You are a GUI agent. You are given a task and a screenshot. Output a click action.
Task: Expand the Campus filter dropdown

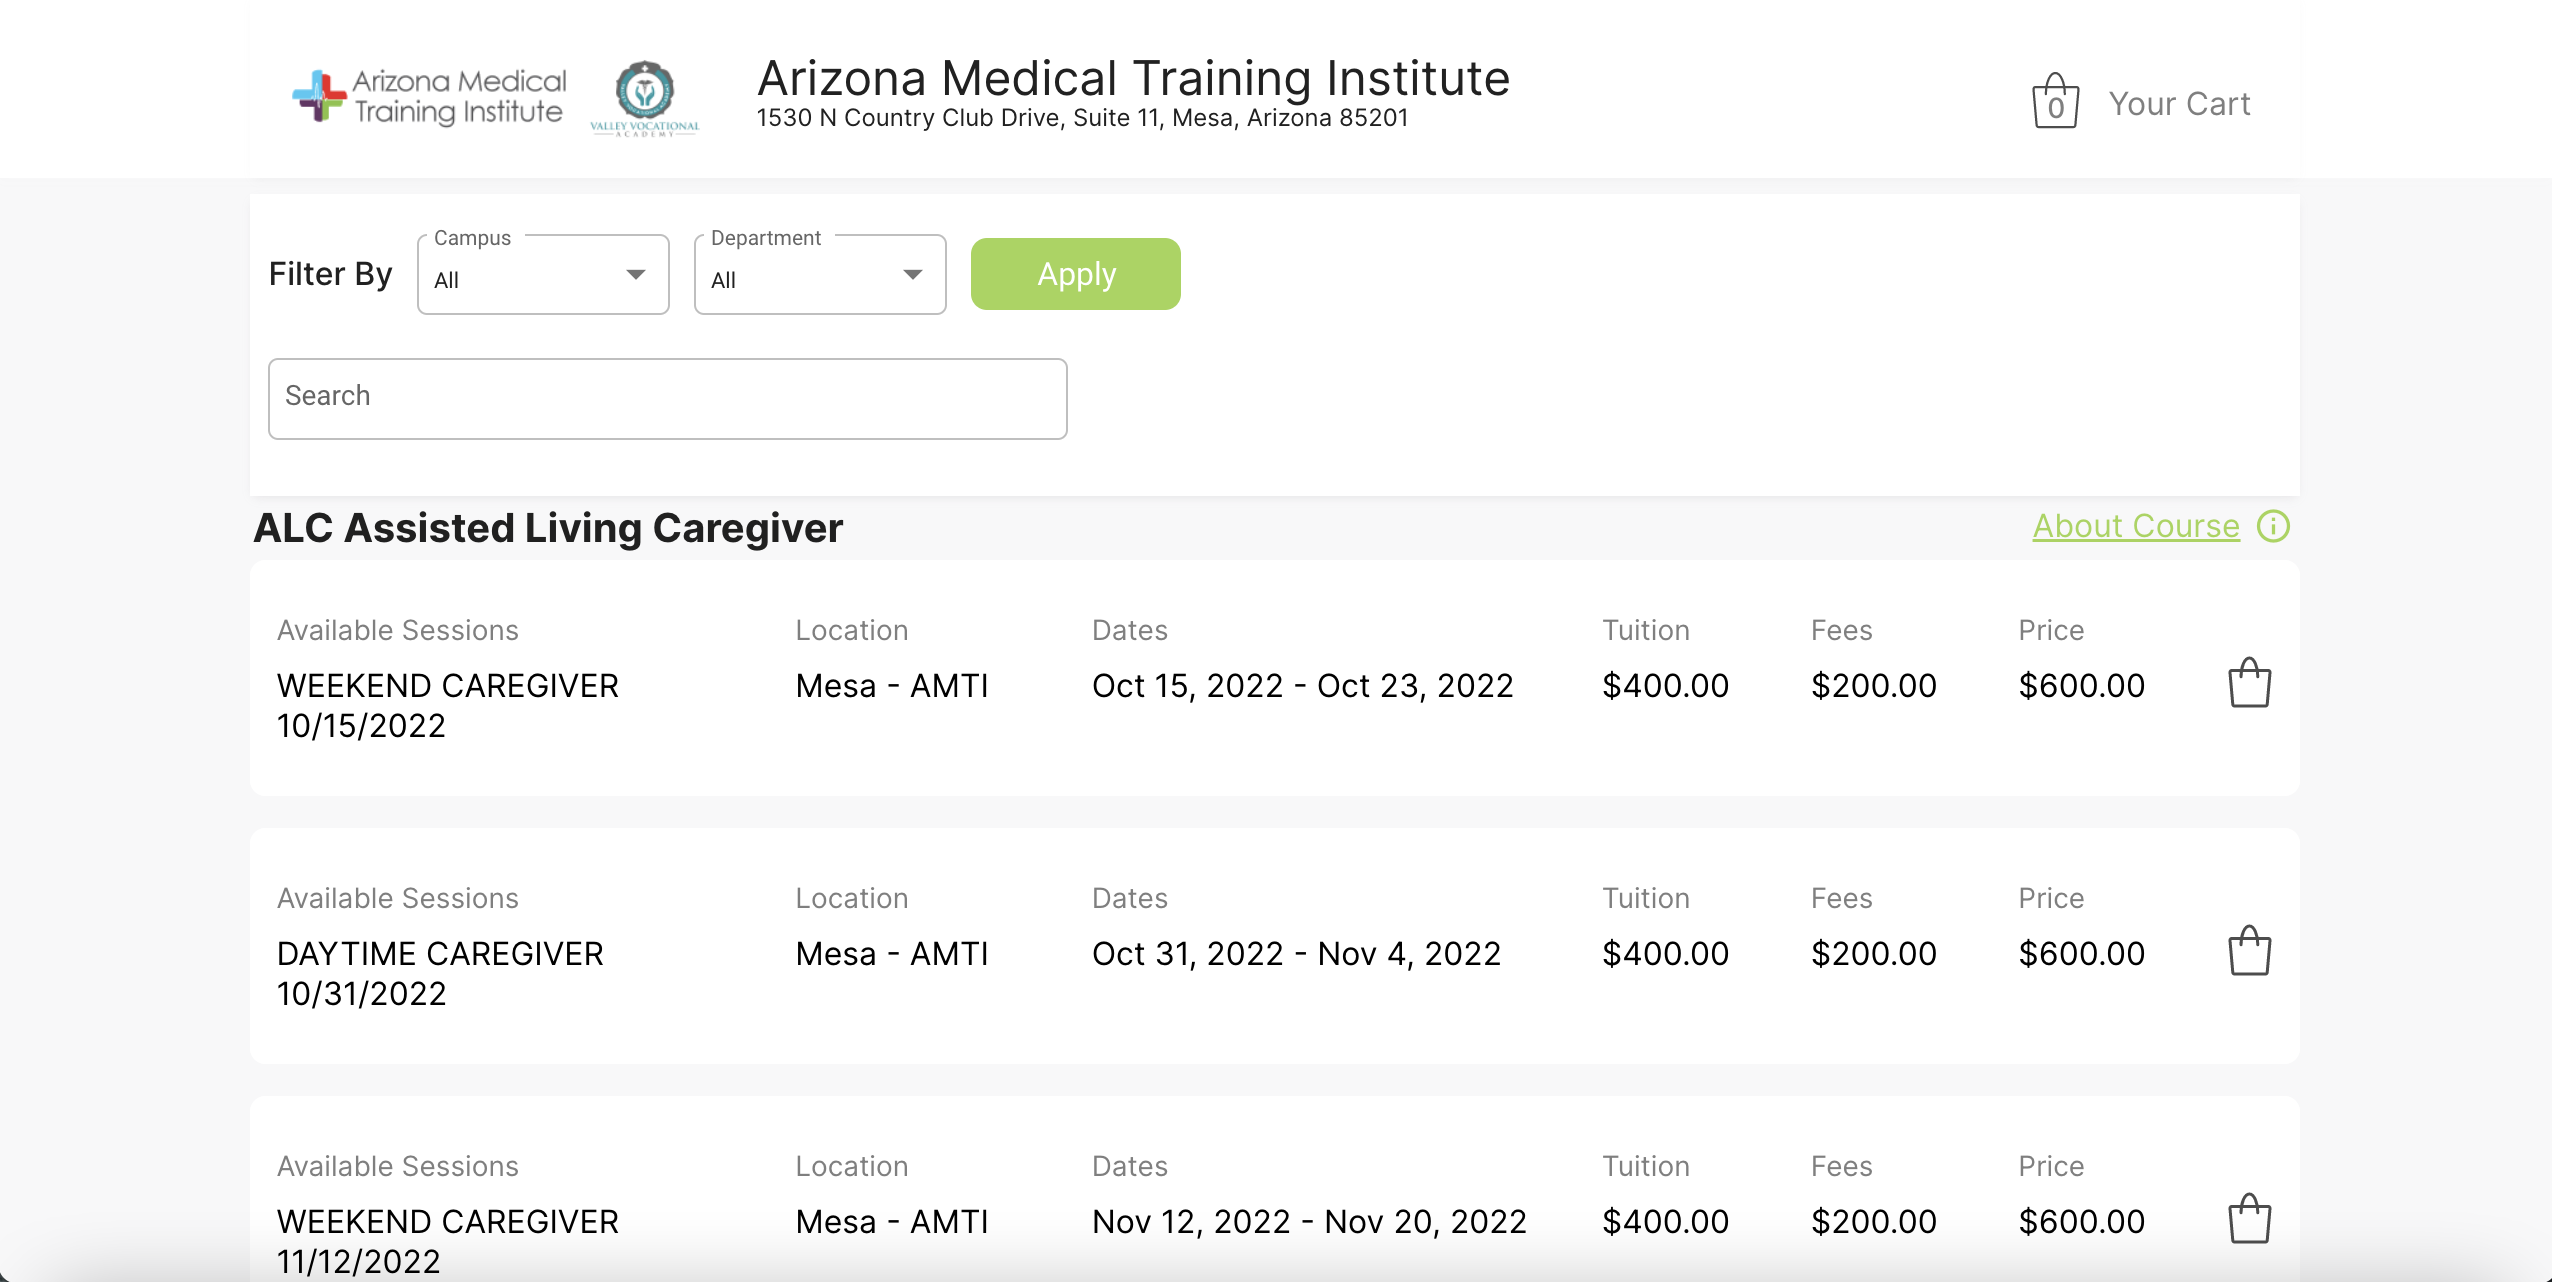pos(542,276)
